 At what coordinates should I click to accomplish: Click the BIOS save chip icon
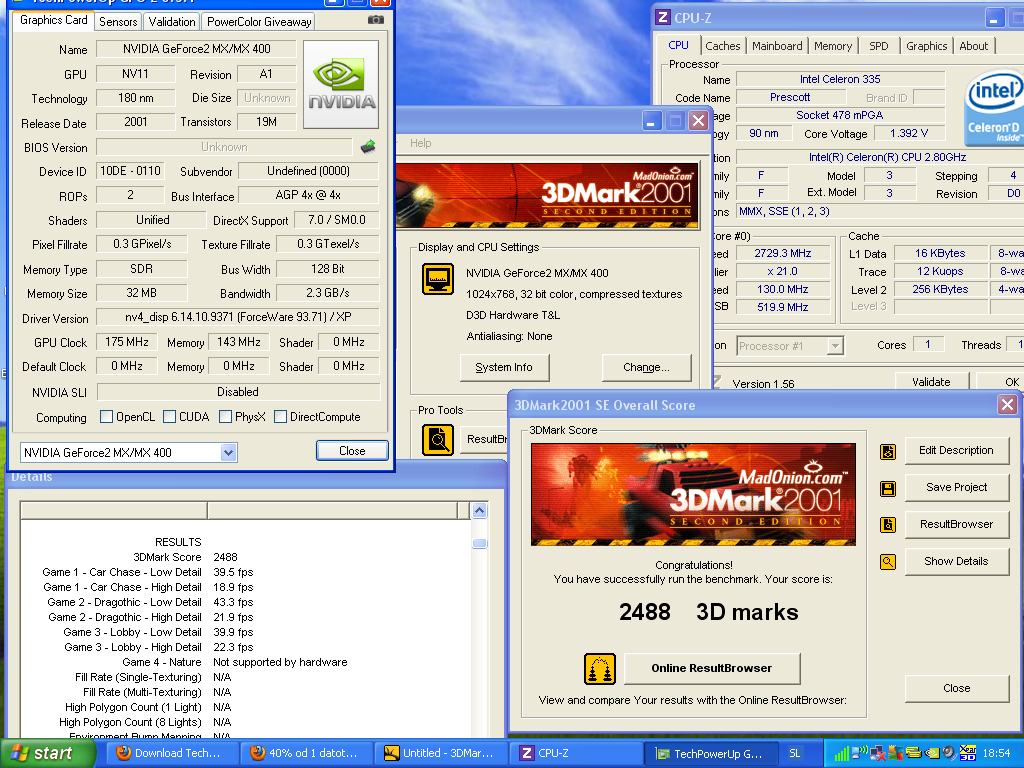[x=368, y=146]
